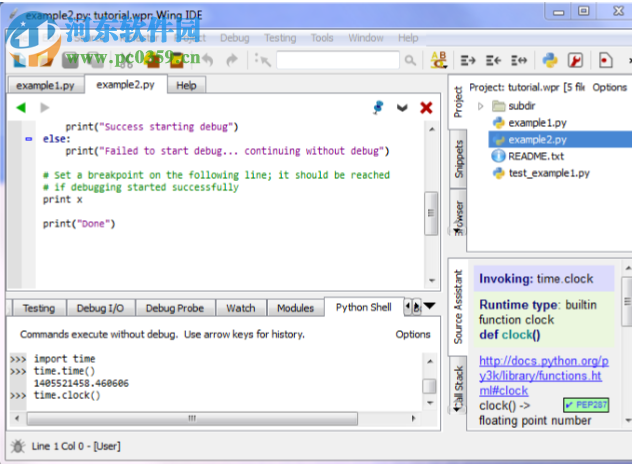Click Options in the Project panel
Image resolution: width=632 pixels, height=464 pixels.
click(609, 87)
